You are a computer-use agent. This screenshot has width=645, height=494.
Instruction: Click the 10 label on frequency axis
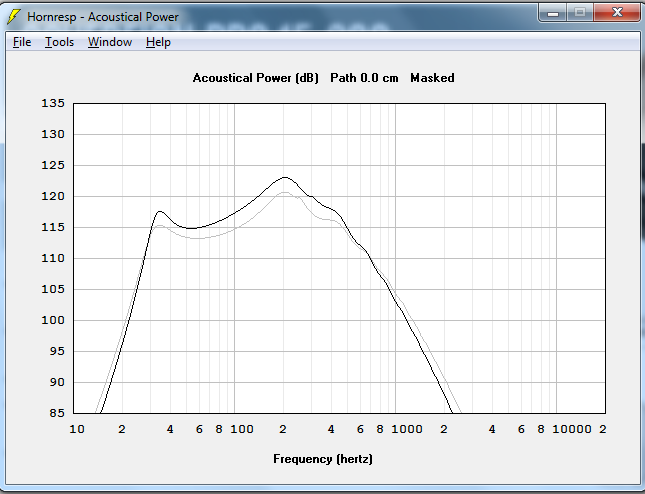coord(77,429)
